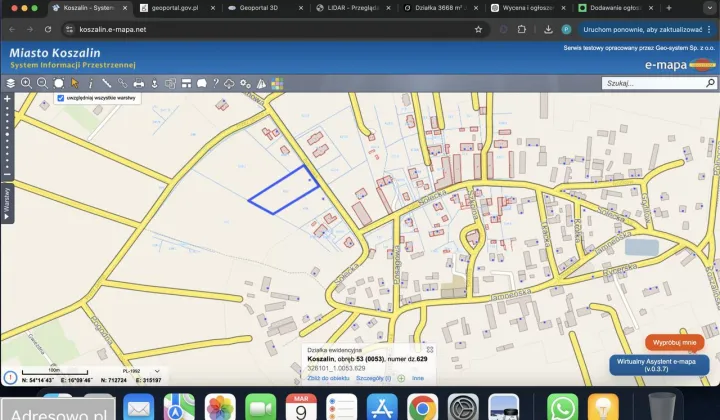The height and width of the screenshot is (420, 720).
Task: Uncheck 'uwzględniaj wszystkie warstwy' checkbox
Action: click(61, 98)
